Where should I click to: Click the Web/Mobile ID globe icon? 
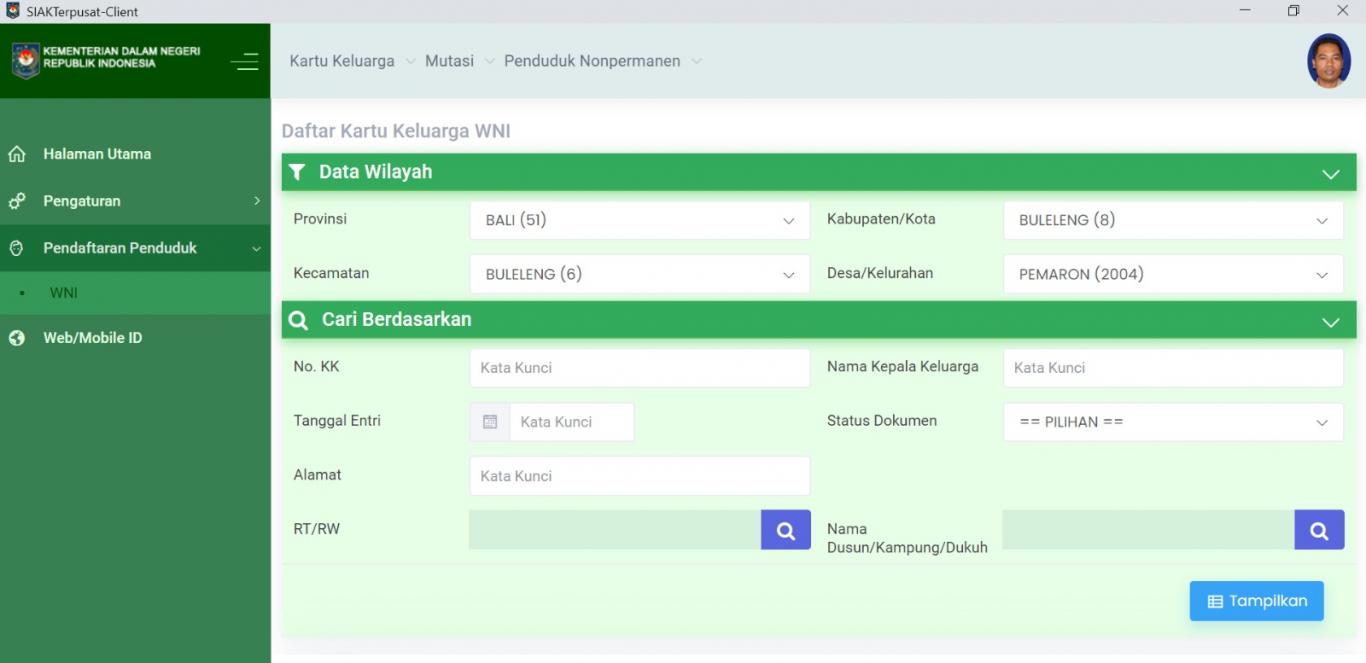pyautogui.click(x=17, y=338)
